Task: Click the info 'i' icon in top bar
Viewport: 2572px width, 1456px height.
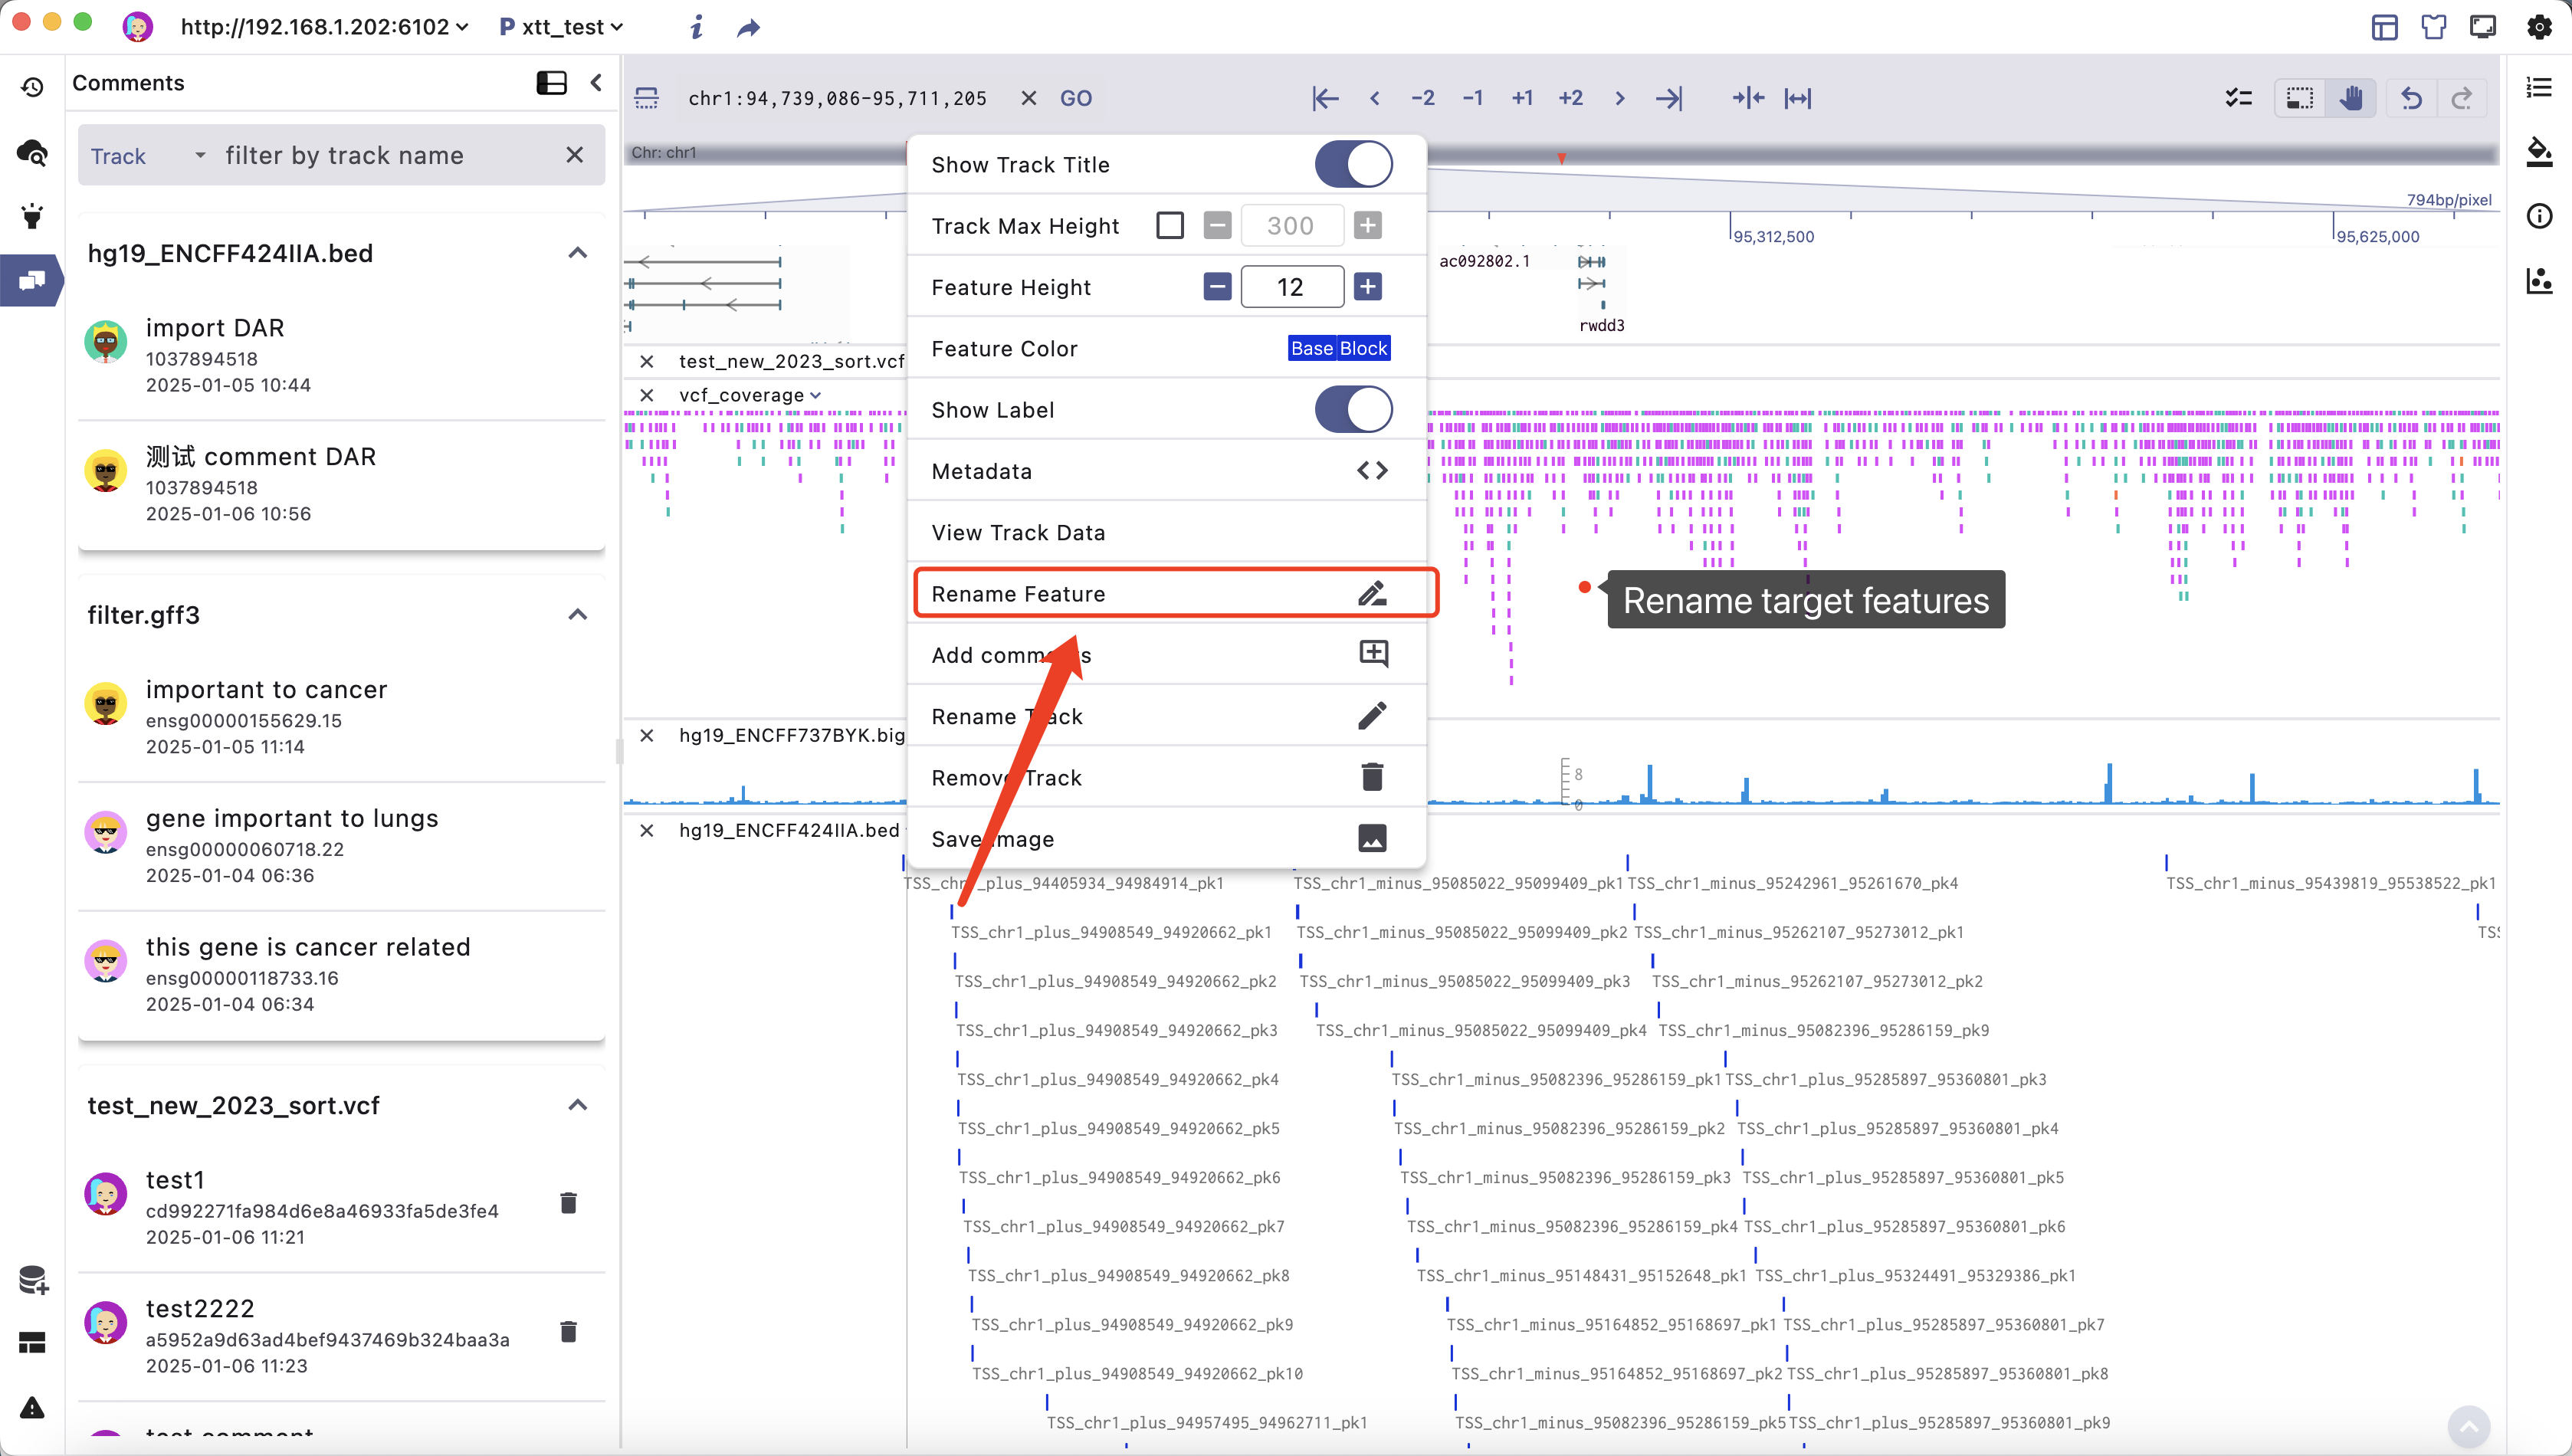Action: tap(696, 27)
